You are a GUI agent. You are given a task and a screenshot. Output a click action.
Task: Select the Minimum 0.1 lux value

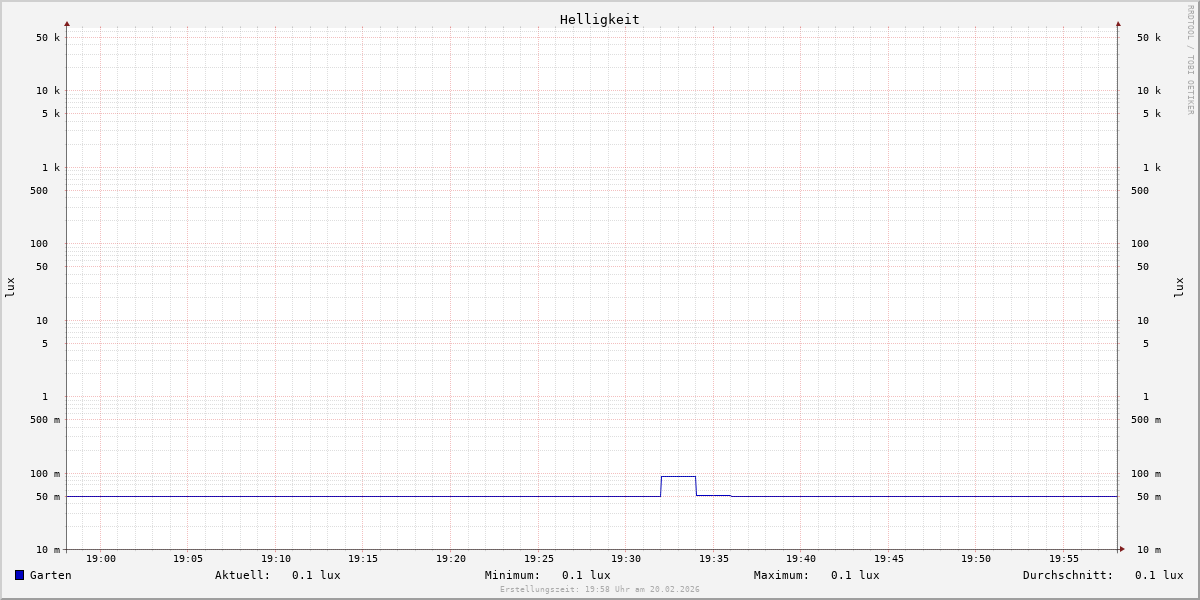(586, 575)
